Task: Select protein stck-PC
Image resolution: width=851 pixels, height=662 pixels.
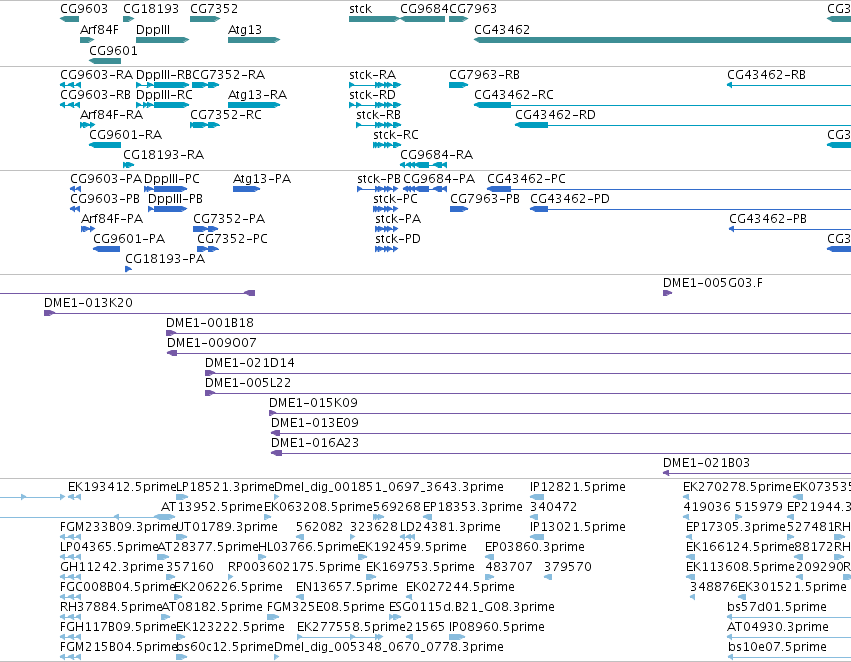Action: coord(386,209)
